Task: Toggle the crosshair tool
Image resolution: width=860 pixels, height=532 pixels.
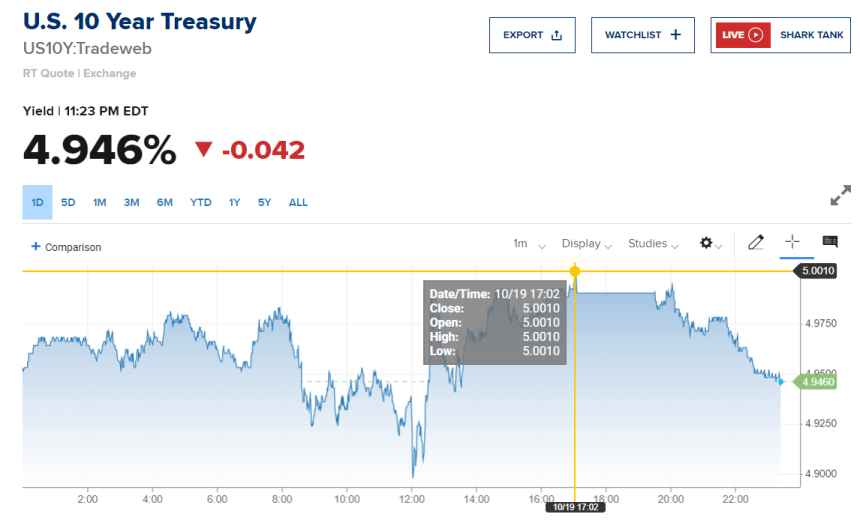Action: [x=792, y=242]
